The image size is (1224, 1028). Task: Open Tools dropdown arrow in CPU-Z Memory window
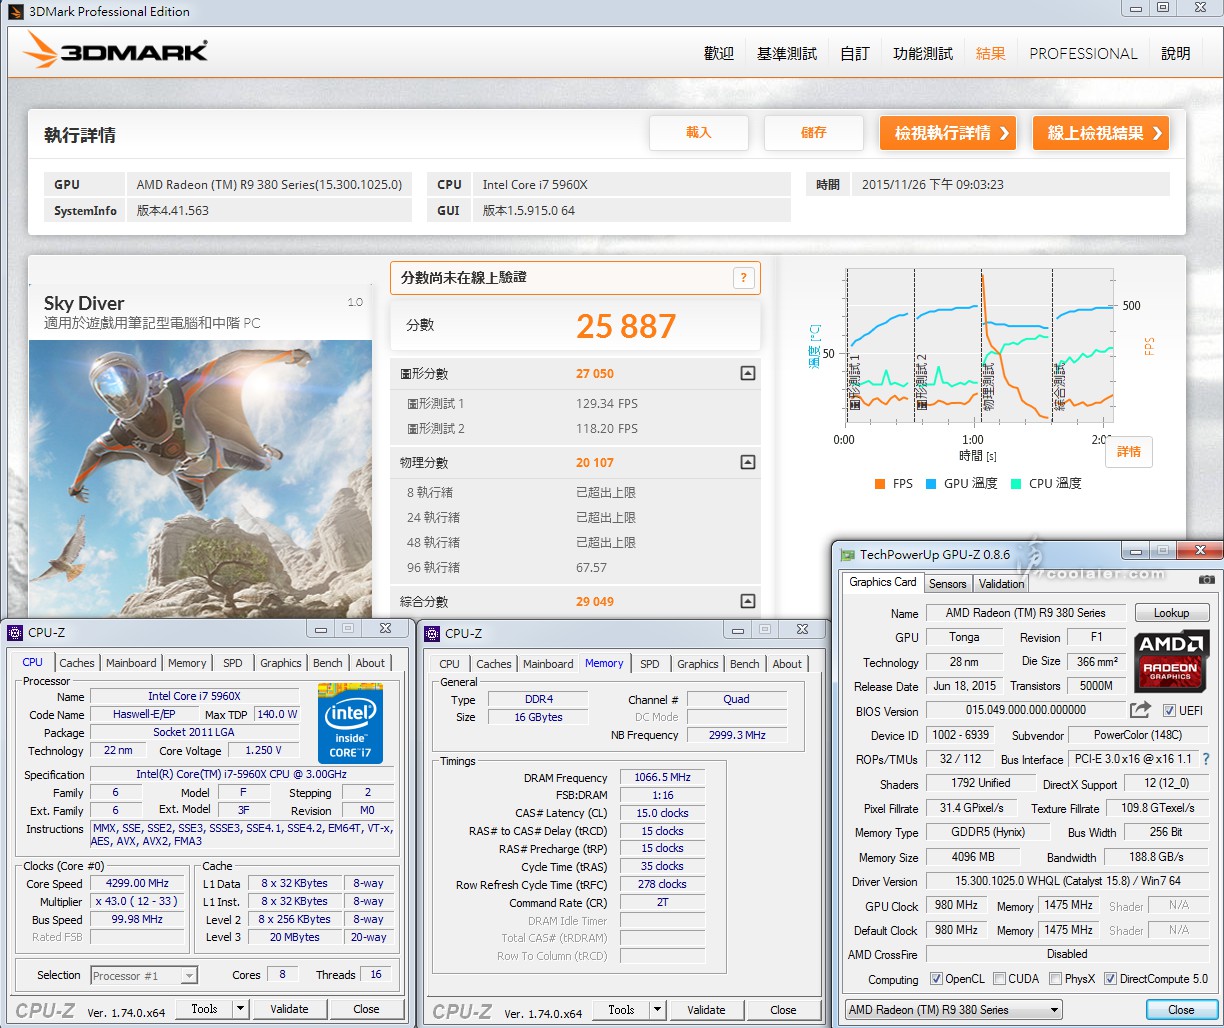pyautogui.click(x=657, y=1010)
